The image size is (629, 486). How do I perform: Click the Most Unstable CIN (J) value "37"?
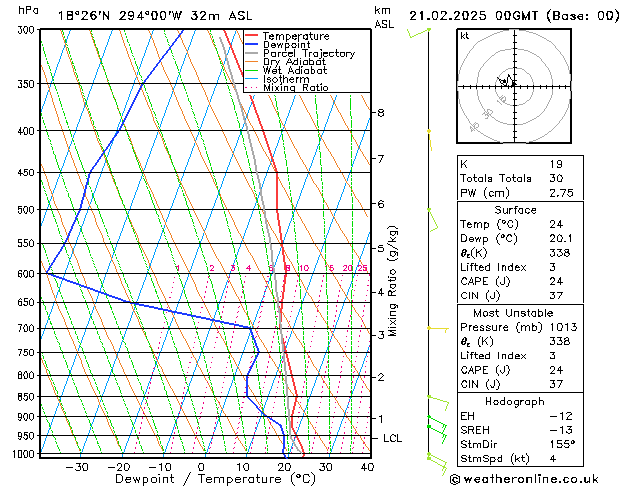pyautogui.click(x=556, y=385)
